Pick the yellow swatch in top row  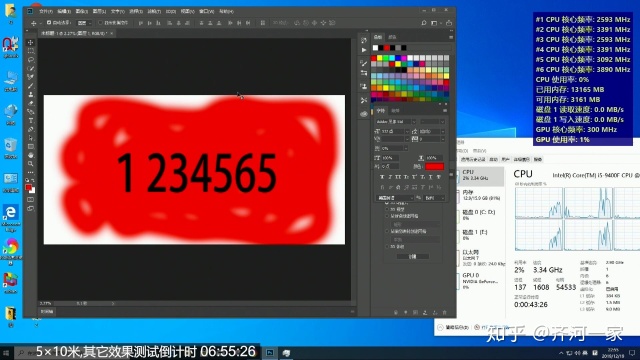click(x=380, y=58)
